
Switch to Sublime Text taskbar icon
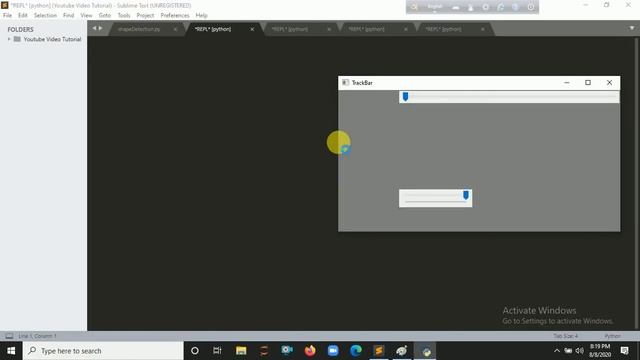pos(379,351)
